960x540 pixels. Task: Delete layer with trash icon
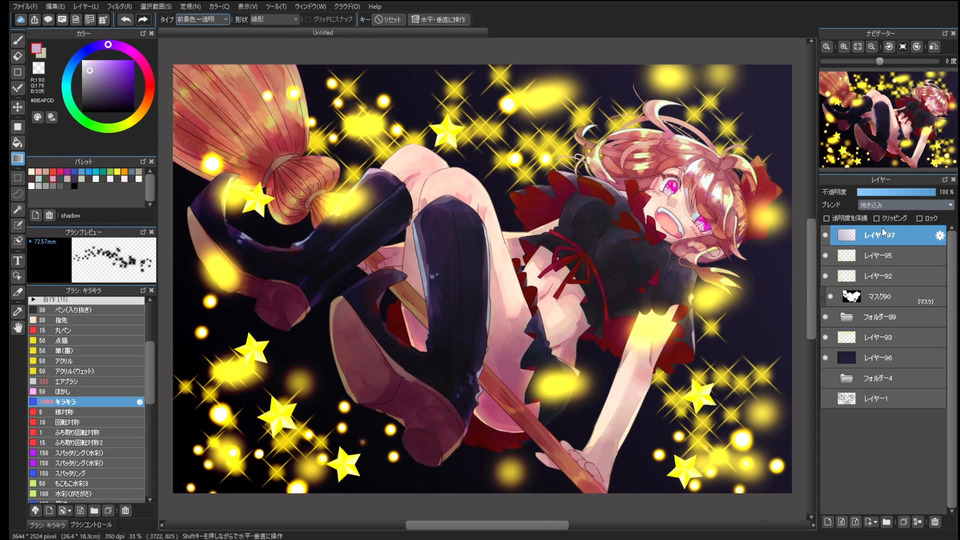coord(934,522)
